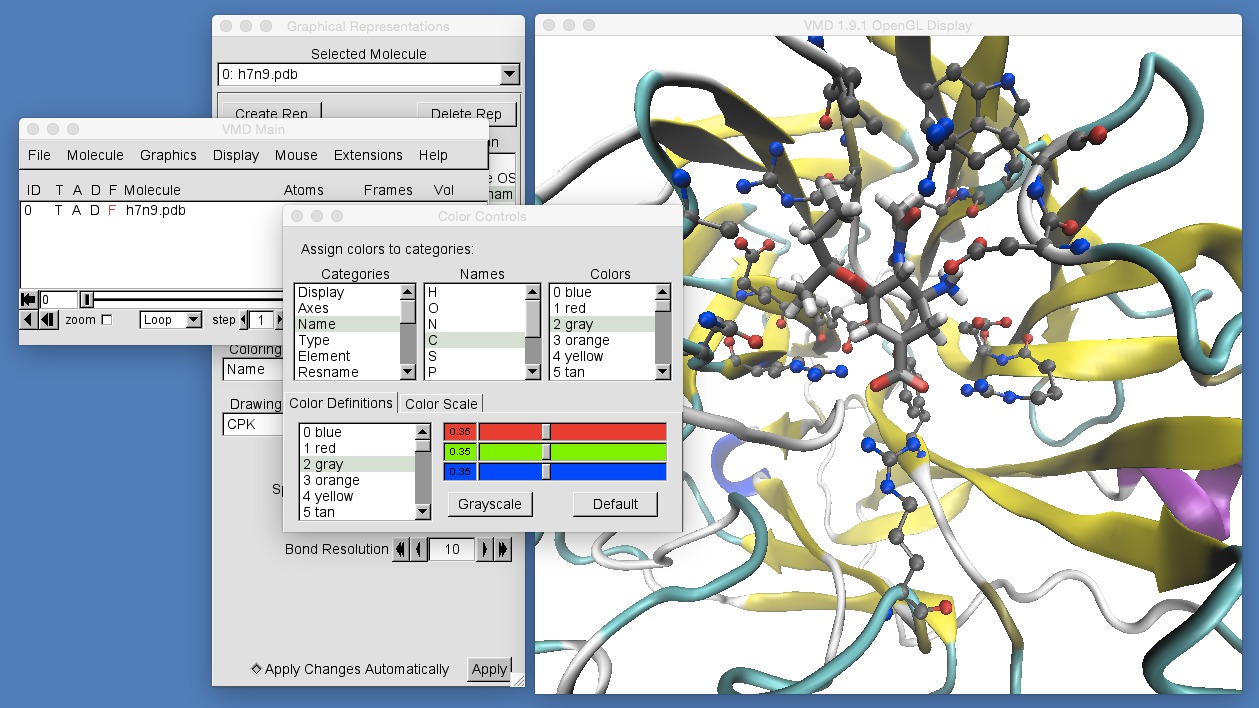Viewport: 1259px width, 708px height.
Task: Restore colors with the Default button
Action: [x=614, y=504]
